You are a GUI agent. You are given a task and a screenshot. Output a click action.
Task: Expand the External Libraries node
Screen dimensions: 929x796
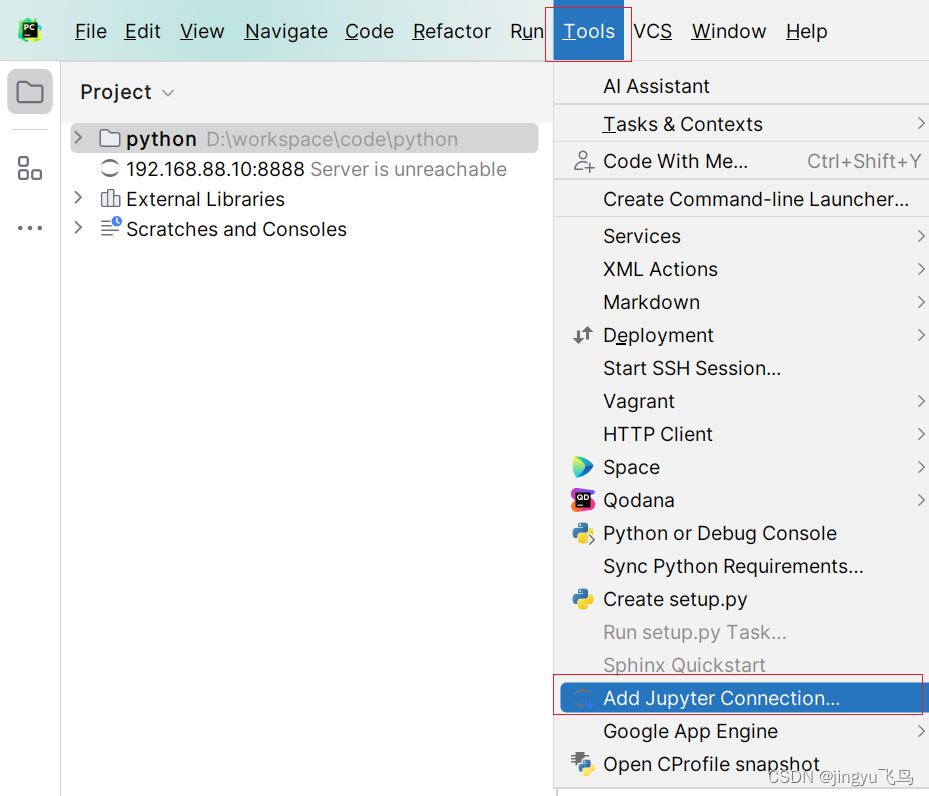pos(78,199)
